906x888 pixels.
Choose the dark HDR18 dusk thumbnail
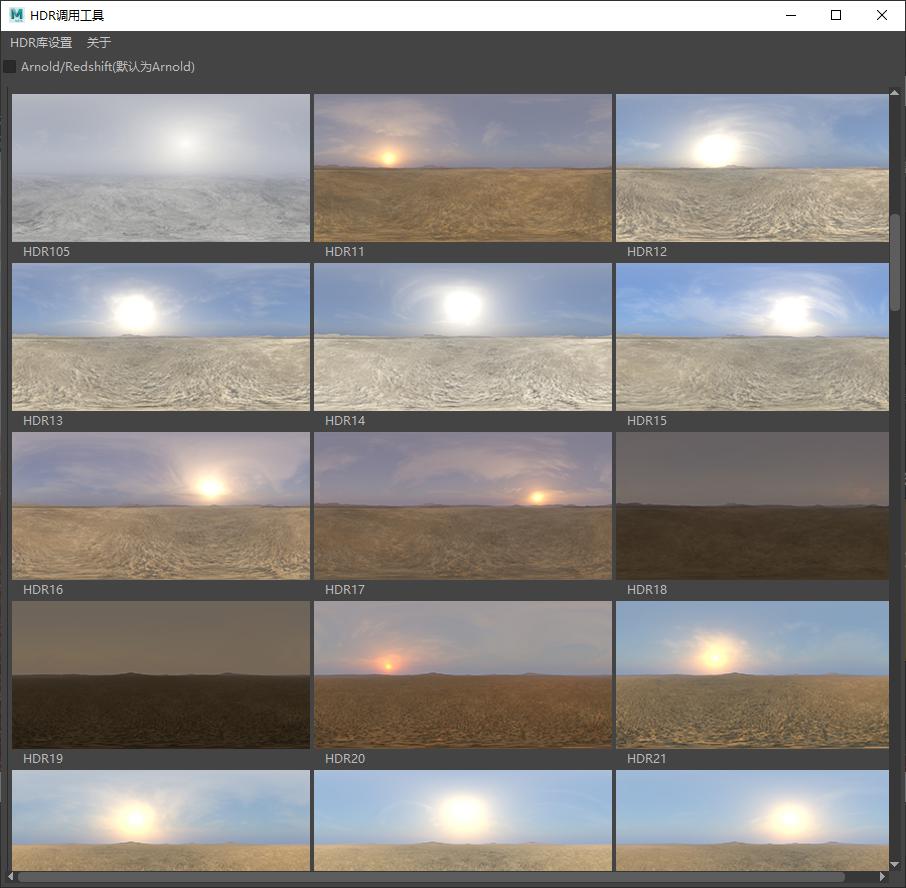click(x=751, y=506)
